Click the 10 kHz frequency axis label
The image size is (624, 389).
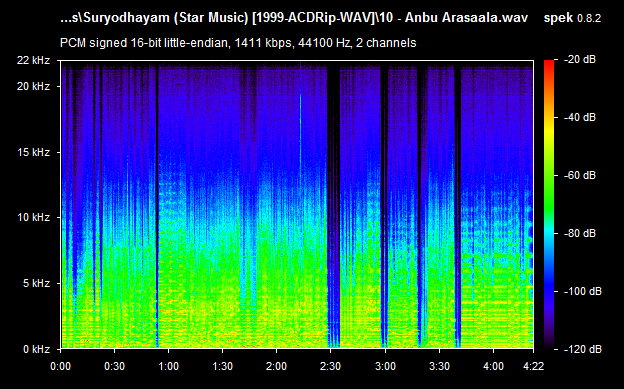click(33, 217)
